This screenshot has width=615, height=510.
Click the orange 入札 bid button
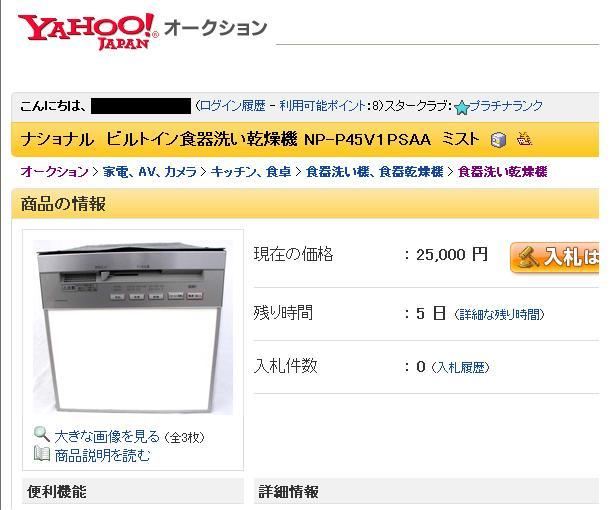tap(555, 257)
